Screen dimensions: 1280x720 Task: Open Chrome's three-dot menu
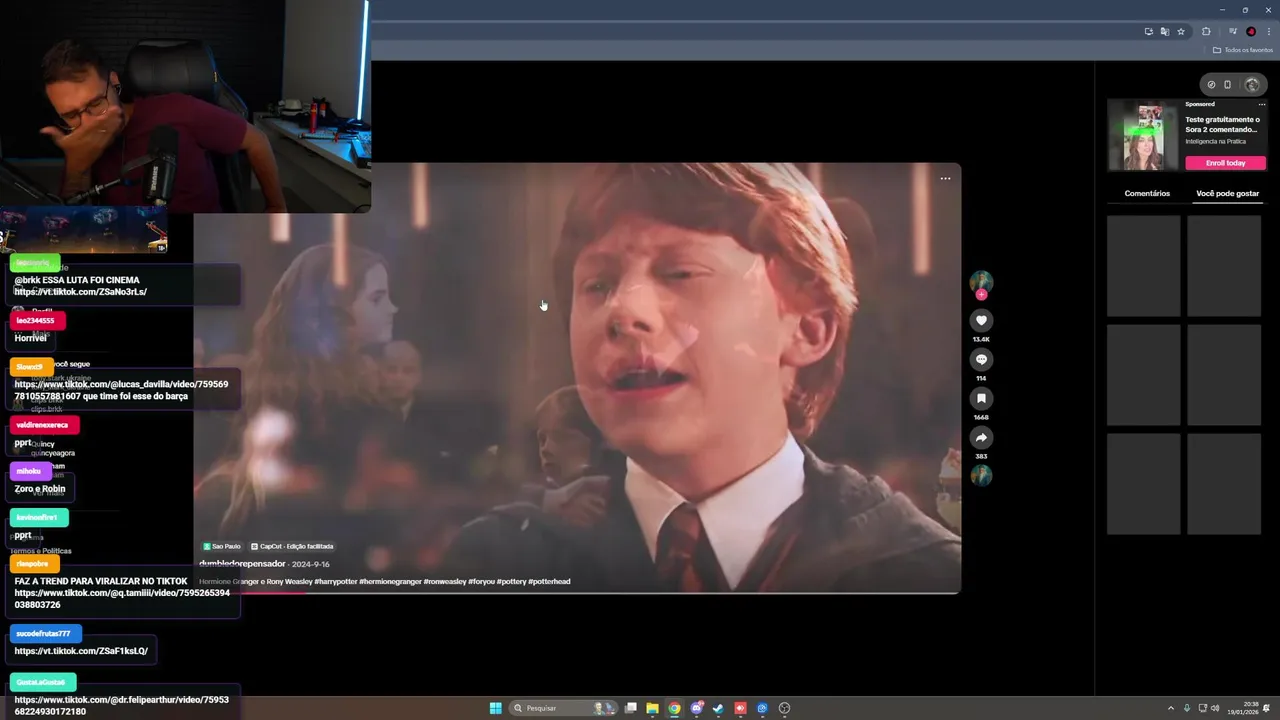(1268, 32)
